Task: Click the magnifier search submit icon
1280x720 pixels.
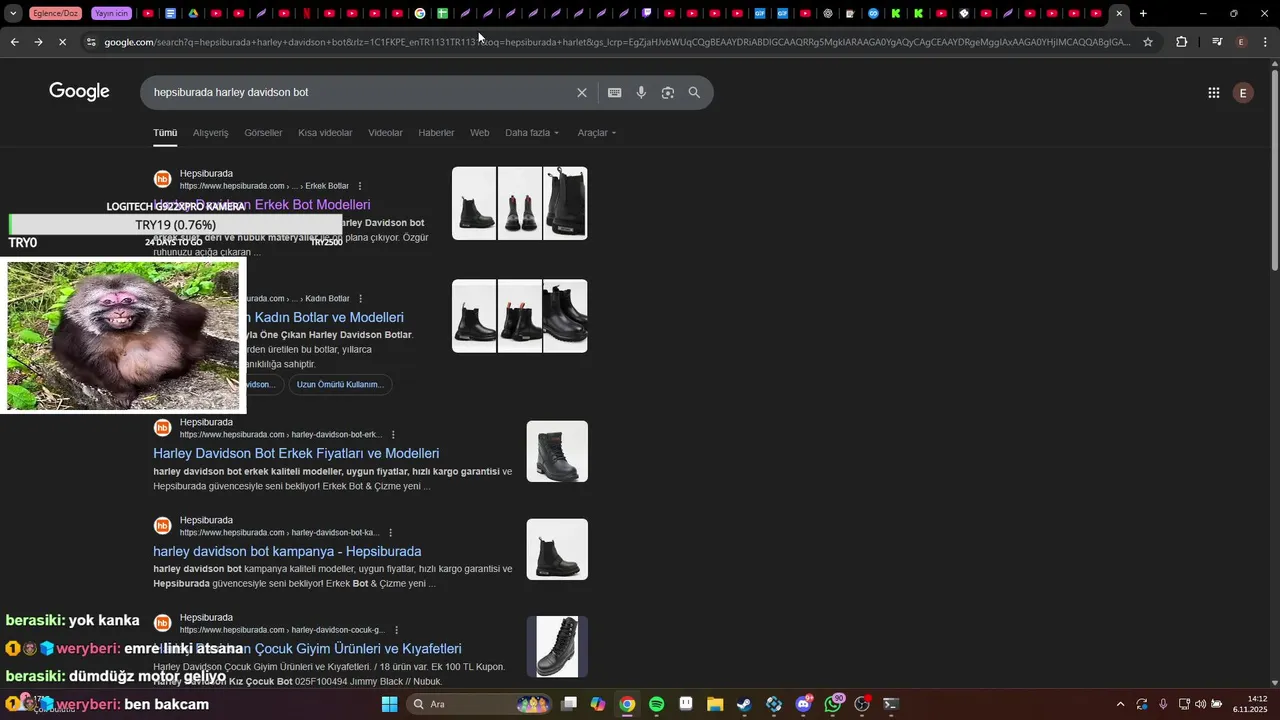Action: point(694,92)
